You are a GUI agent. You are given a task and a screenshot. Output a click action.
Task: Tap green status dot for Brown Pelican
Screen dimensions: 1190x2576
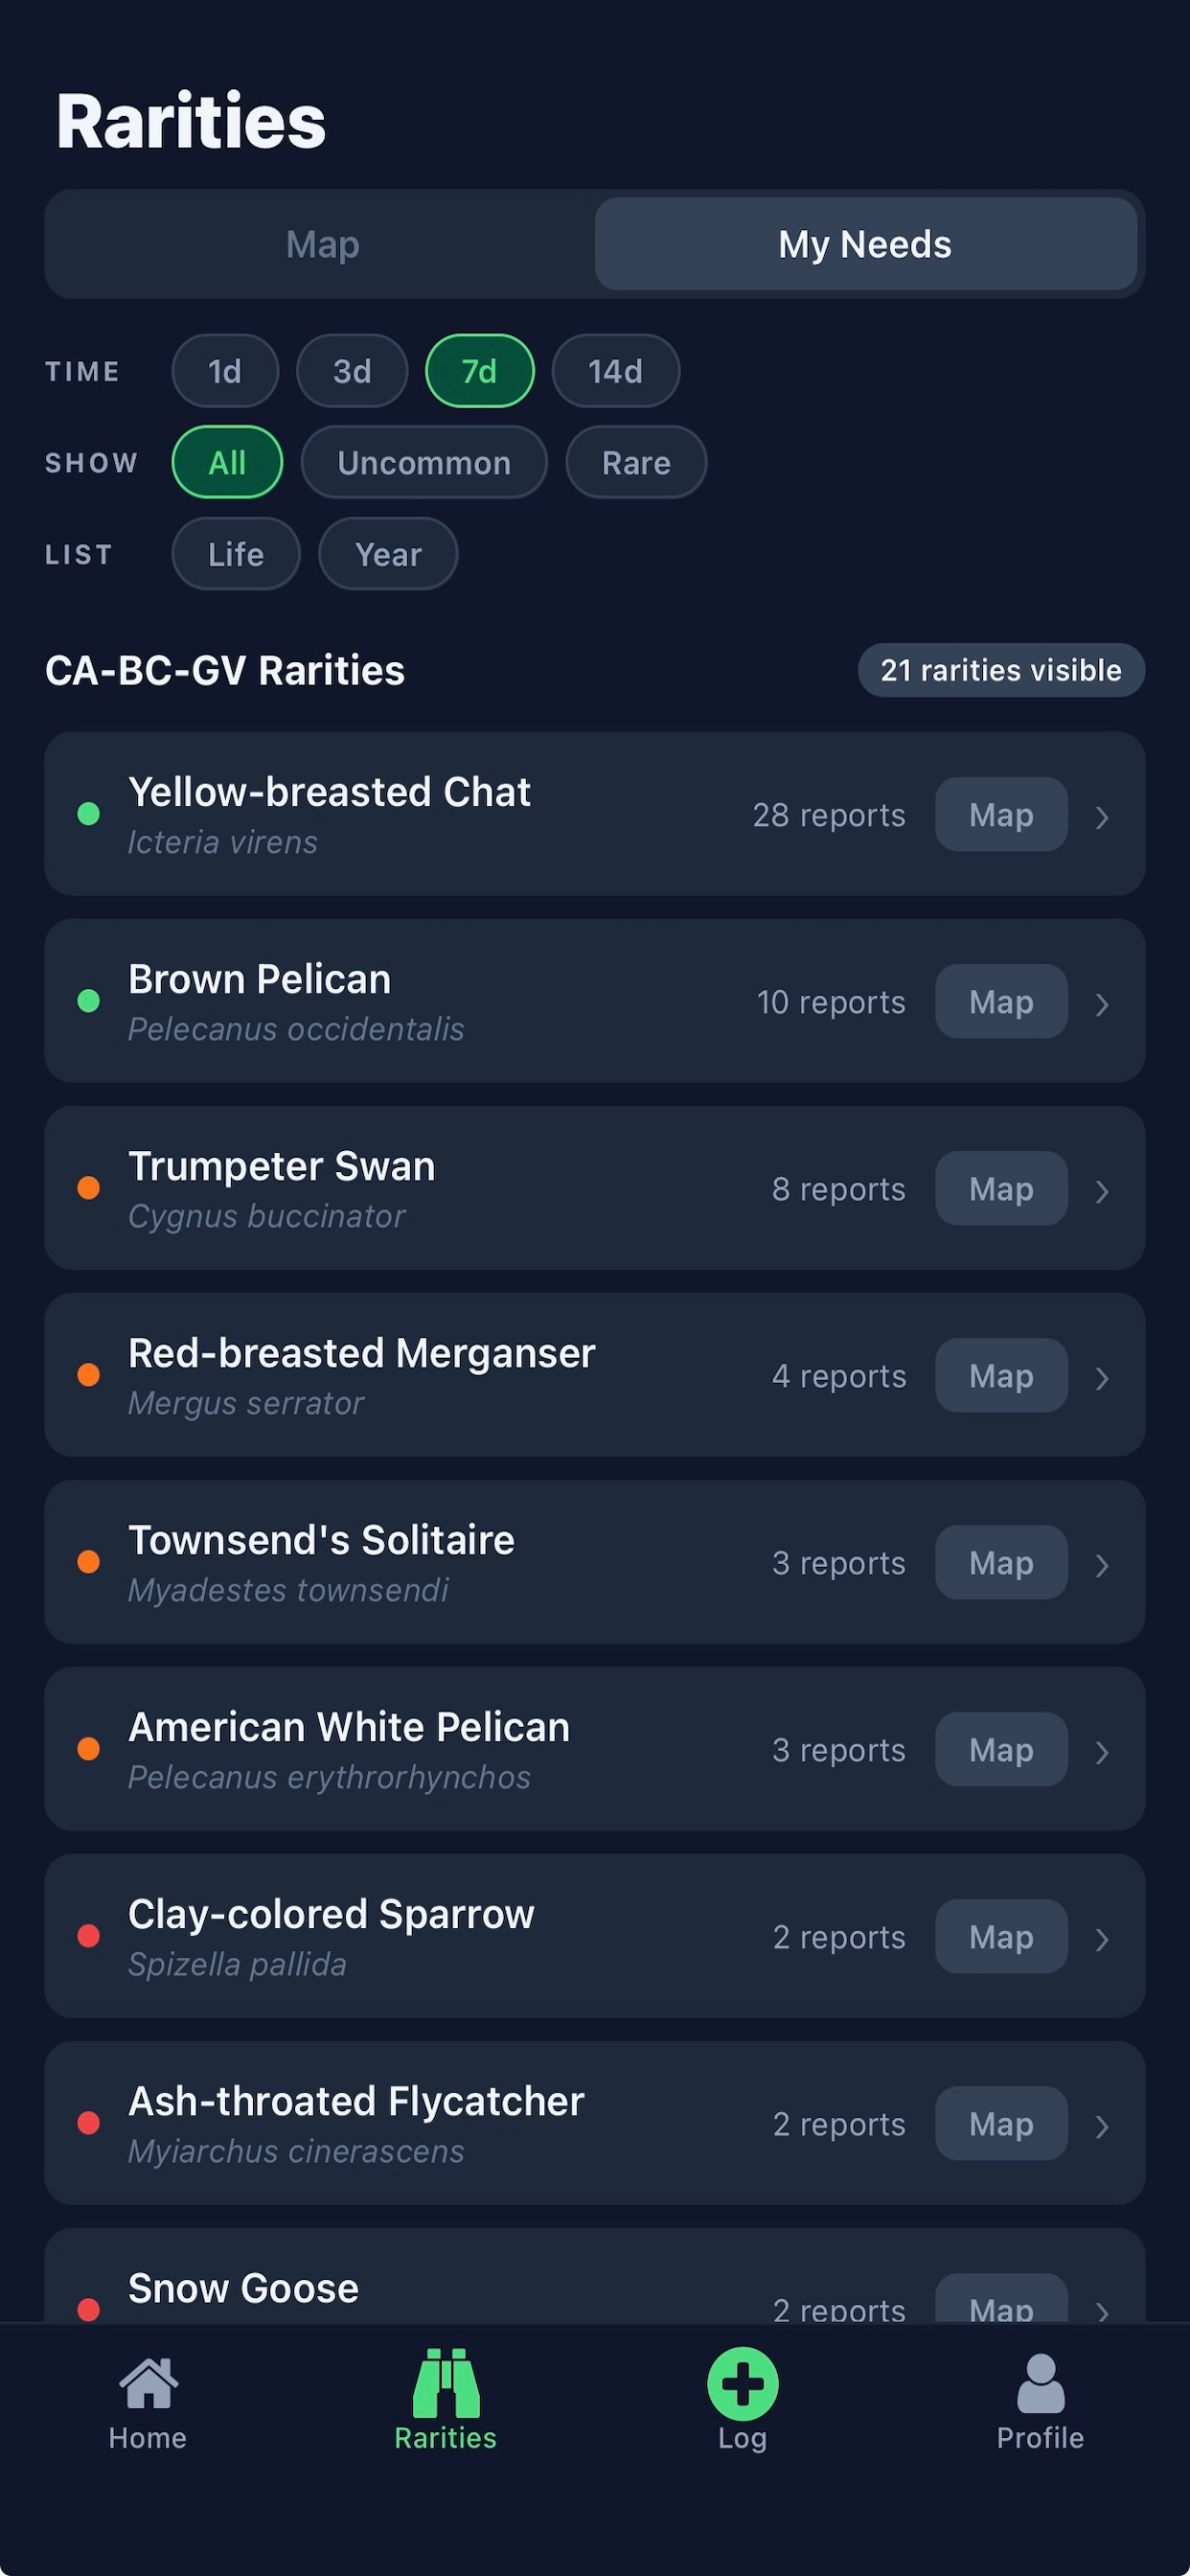[89, 1001]
